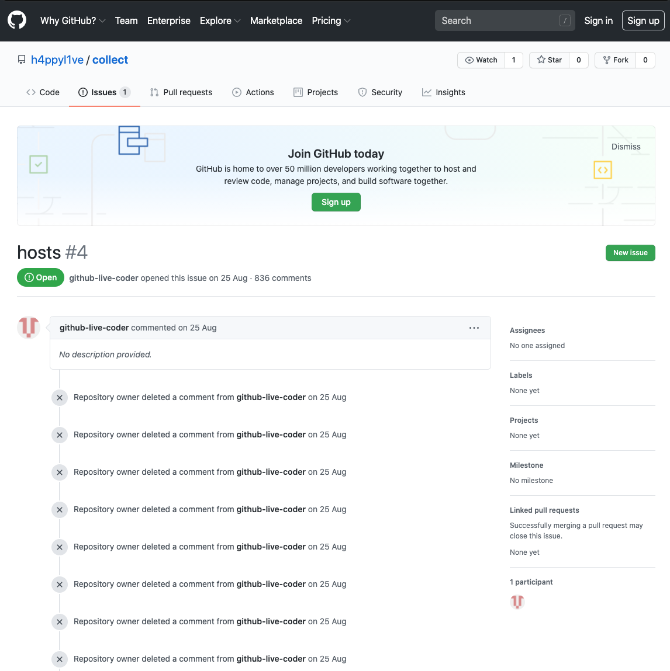
Task: Open the Fork count 0
Action: click(645, 60)
